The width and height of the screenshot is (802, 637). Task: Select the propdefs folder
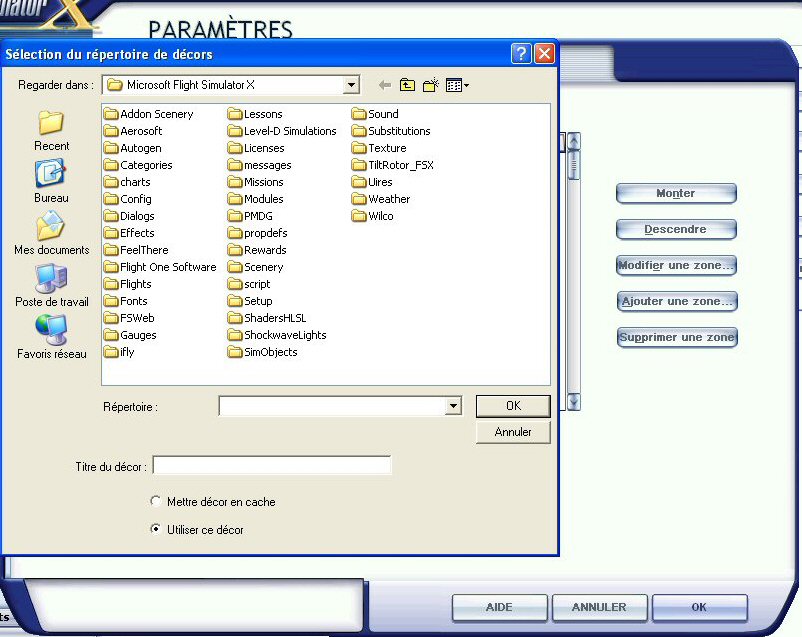click(258, 233)
